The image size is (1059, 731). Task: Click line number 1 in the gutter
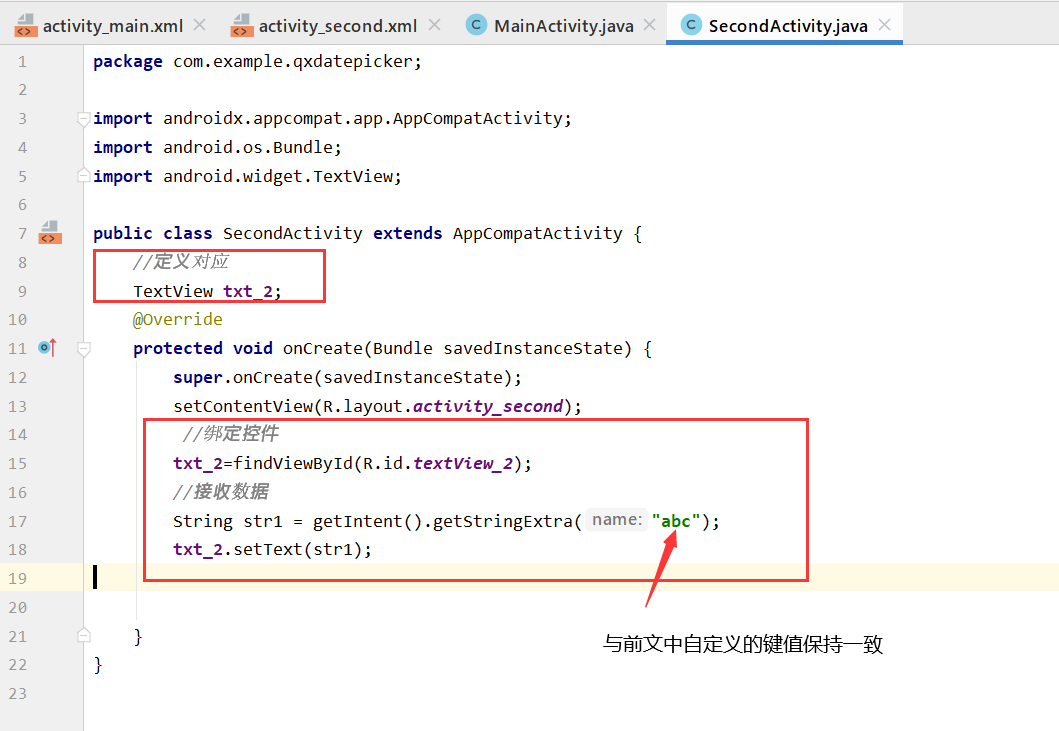[22, 61]
